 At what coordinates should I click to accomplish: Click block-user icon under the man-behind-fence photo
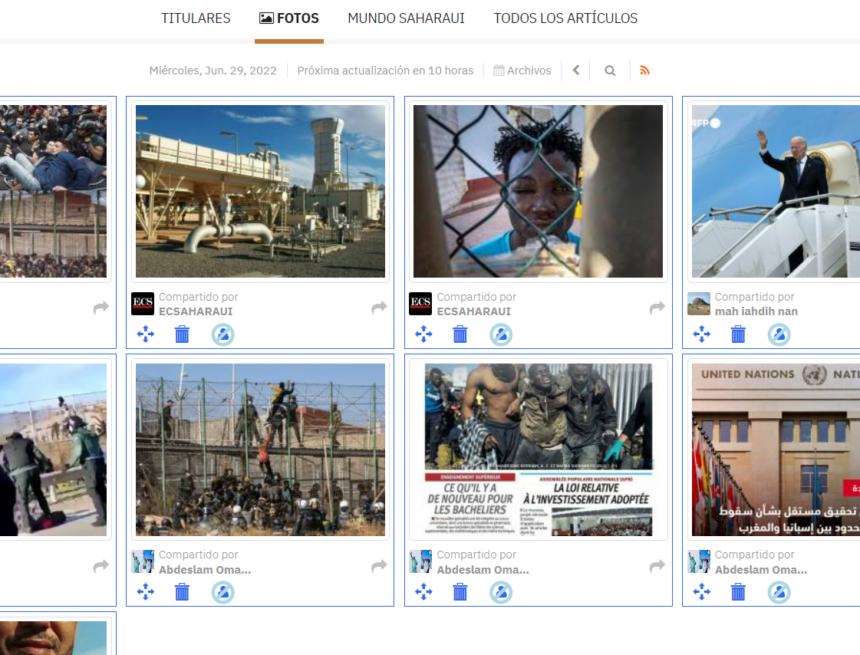coord(501,334)
